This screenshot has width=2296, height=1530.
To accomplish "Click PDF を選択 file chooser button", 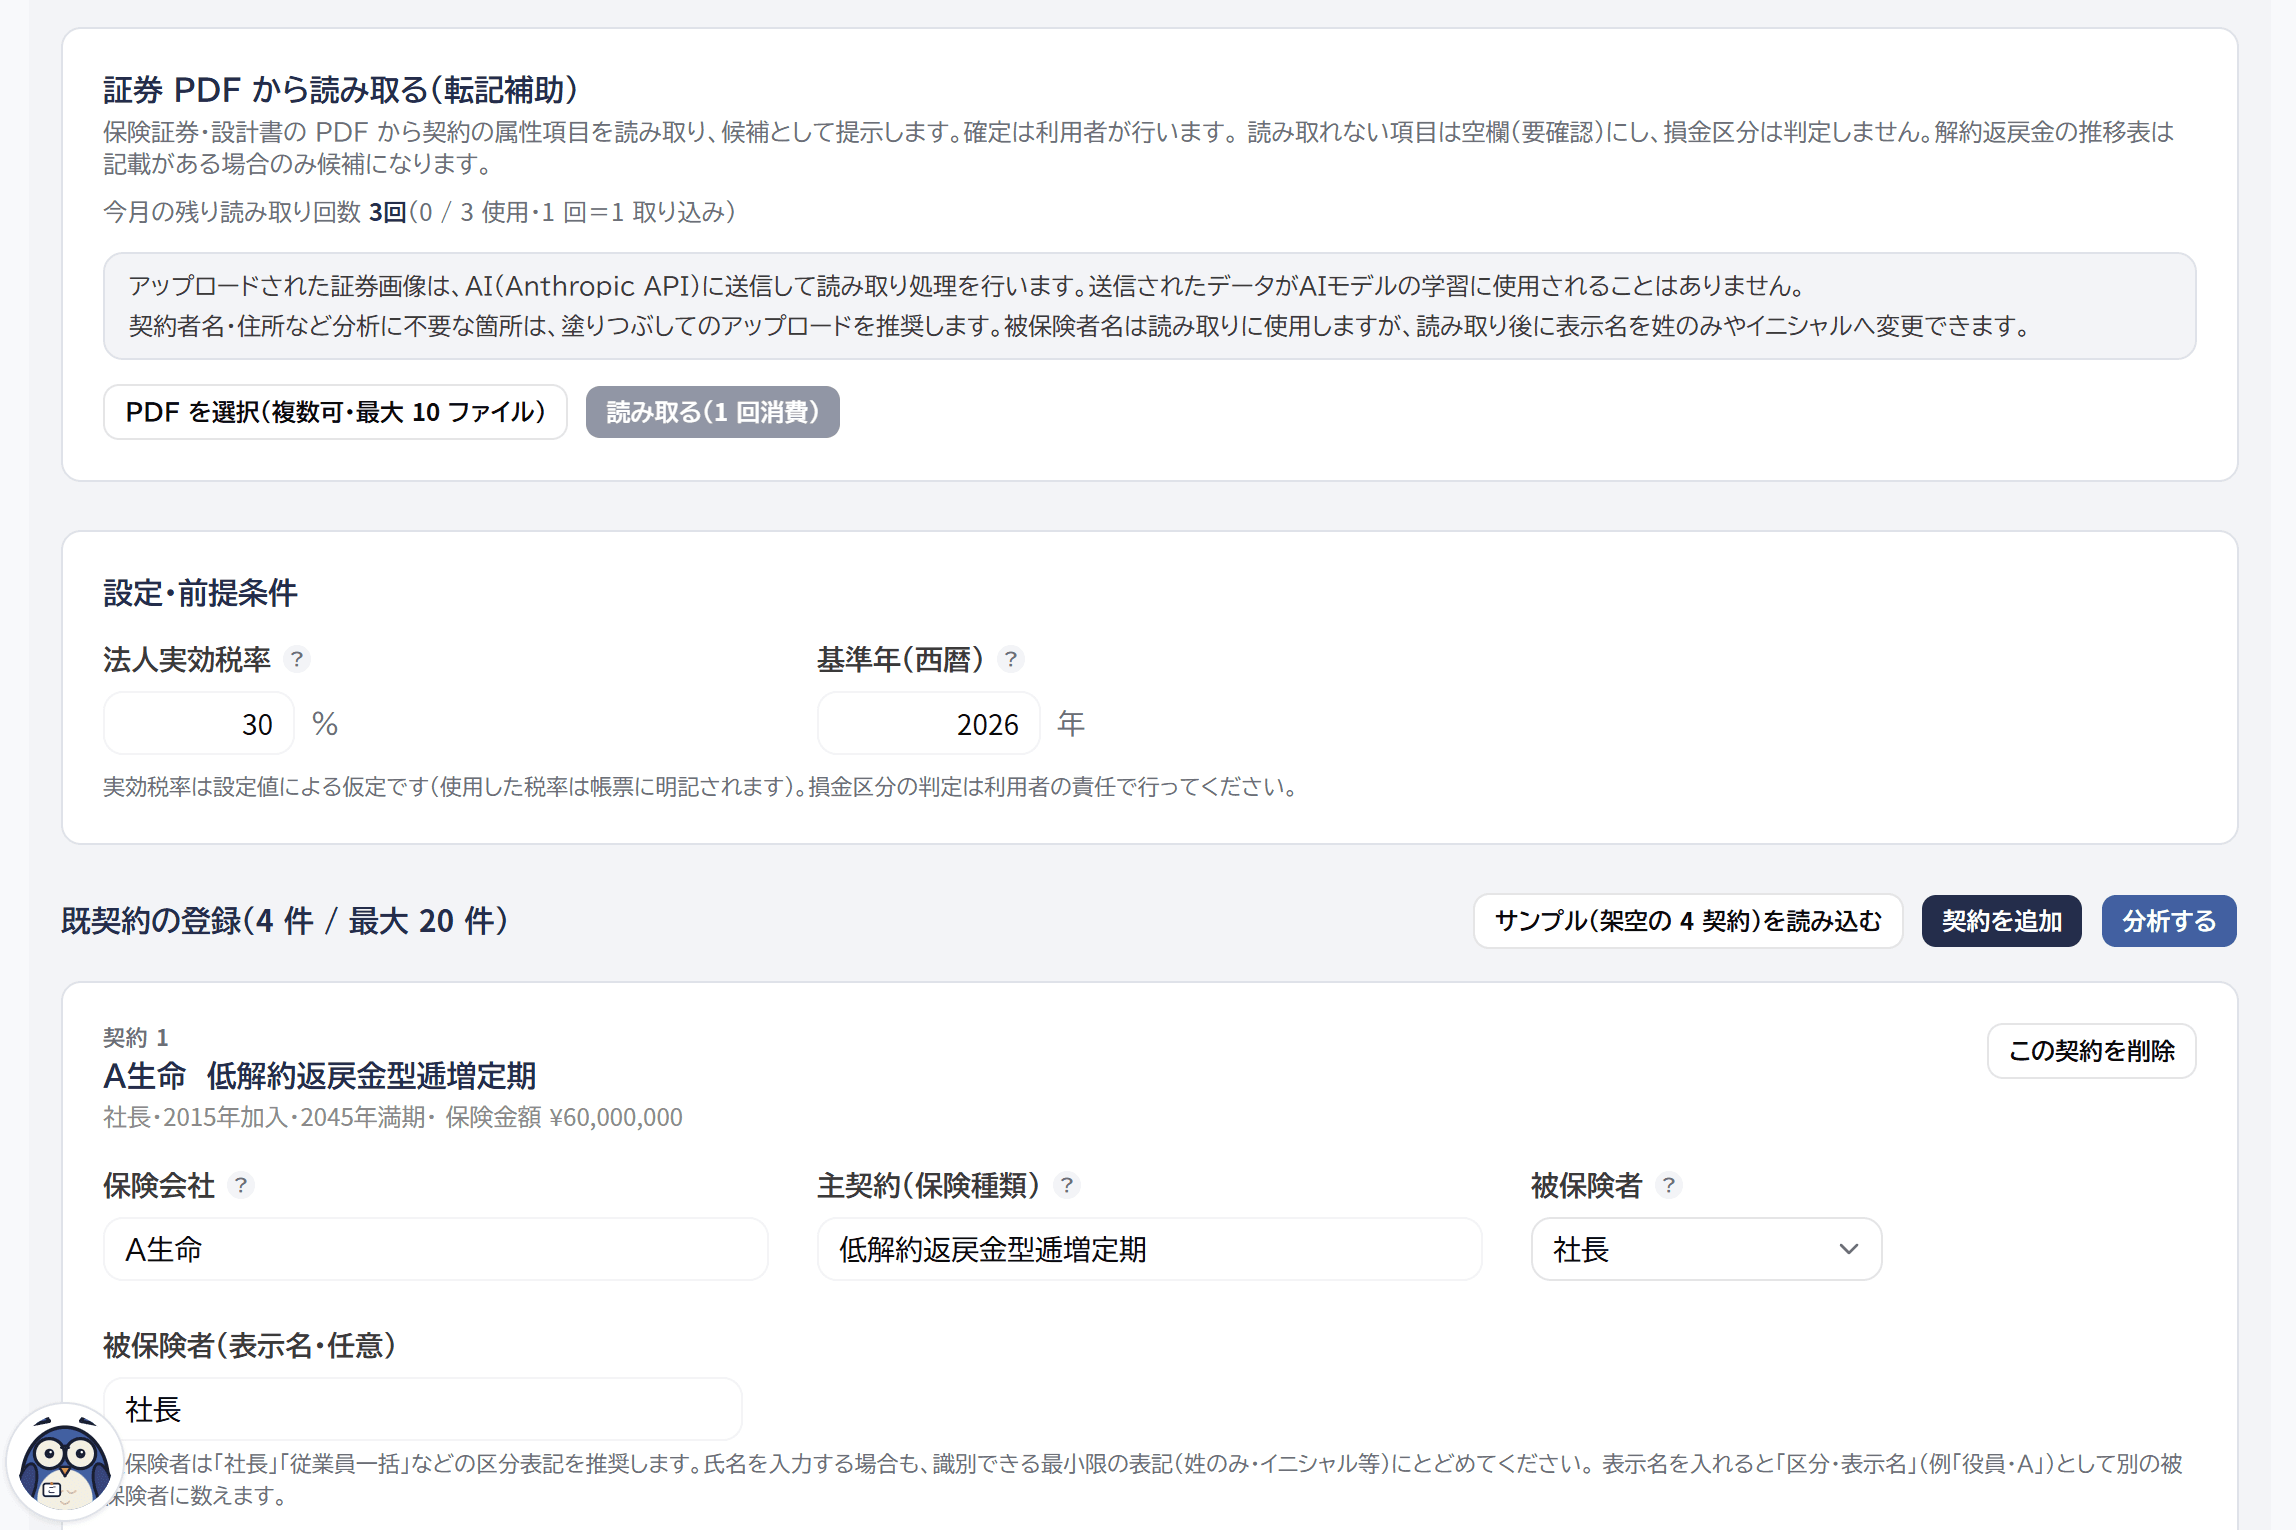I will pos(335,412).
